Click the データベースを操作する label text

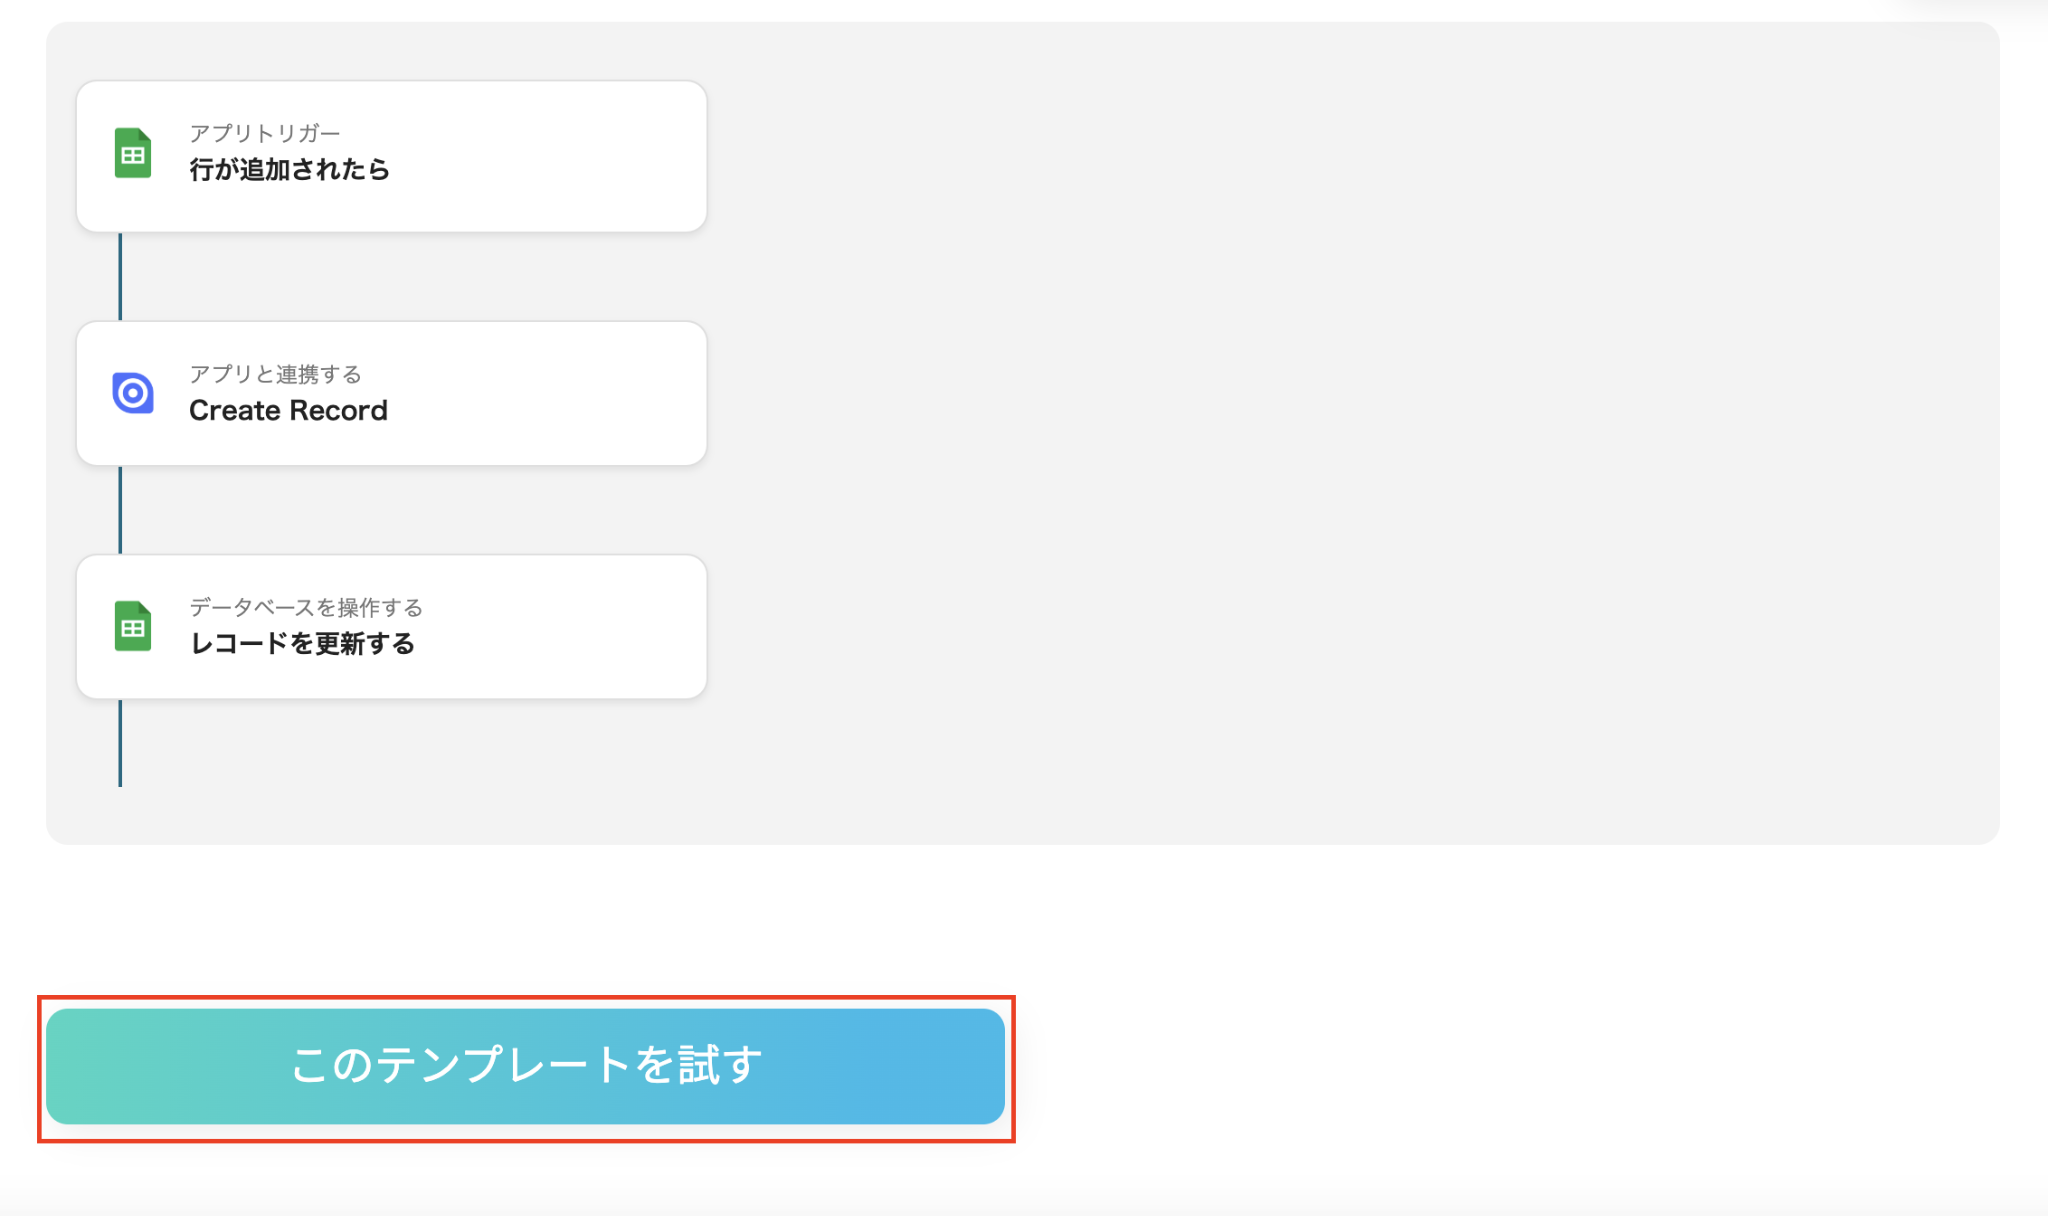306,607
